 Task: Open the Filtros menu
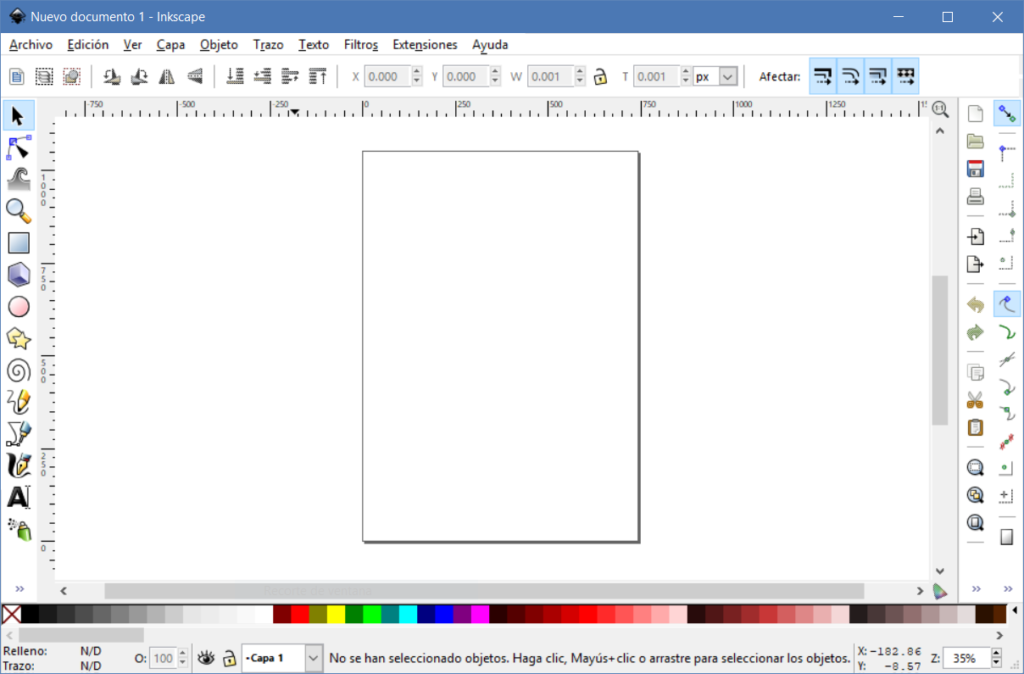(360, 45)
